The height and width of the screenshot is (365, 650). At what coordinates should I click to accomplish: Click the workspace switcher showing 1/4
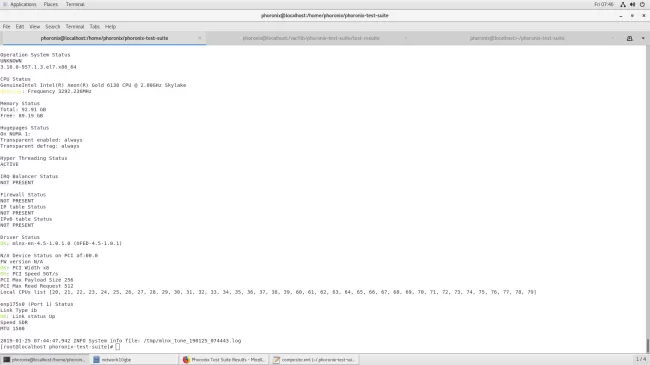point(641,359)
